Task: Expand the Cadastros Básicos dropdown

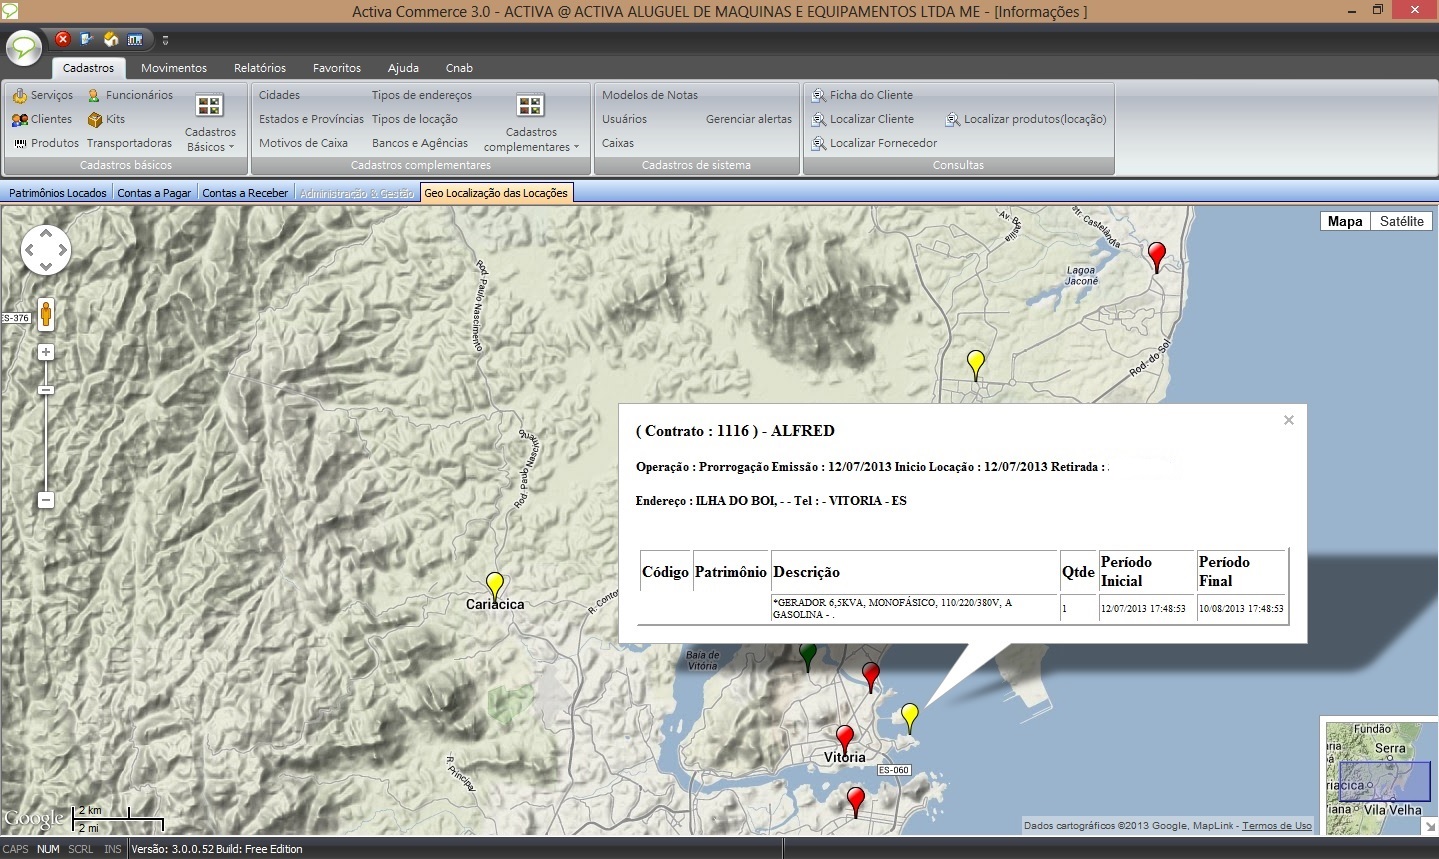Action: pyautogui.click(x=210, y=139)
